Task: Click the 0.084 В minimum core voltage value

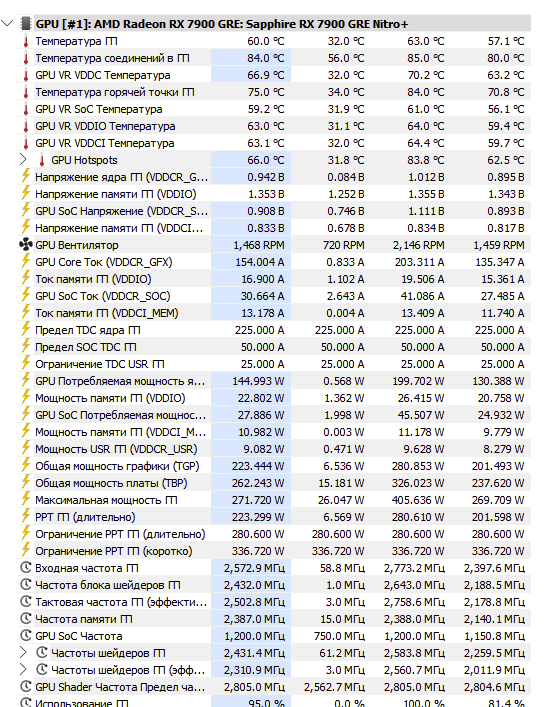Action: pos(345,177)
